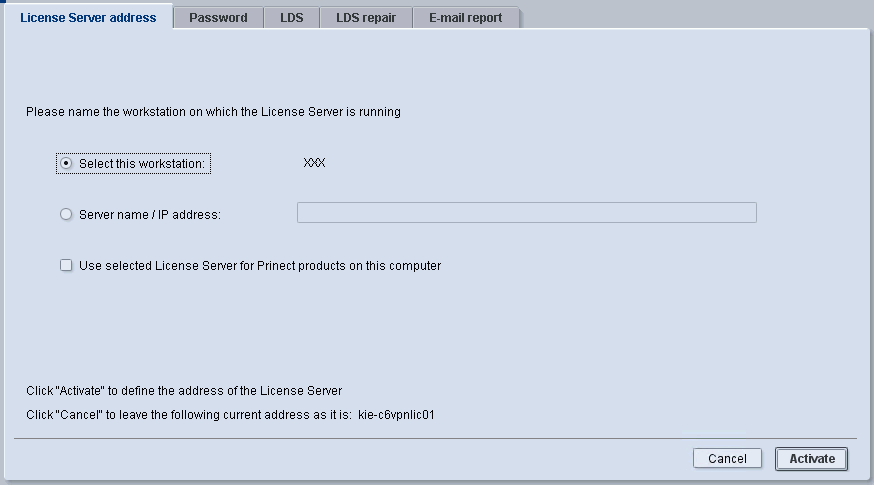This screenshot has width=874, height=485.
Task: Choose the 'Select this workstation' radio button
Action: click(x=66, y=163)
